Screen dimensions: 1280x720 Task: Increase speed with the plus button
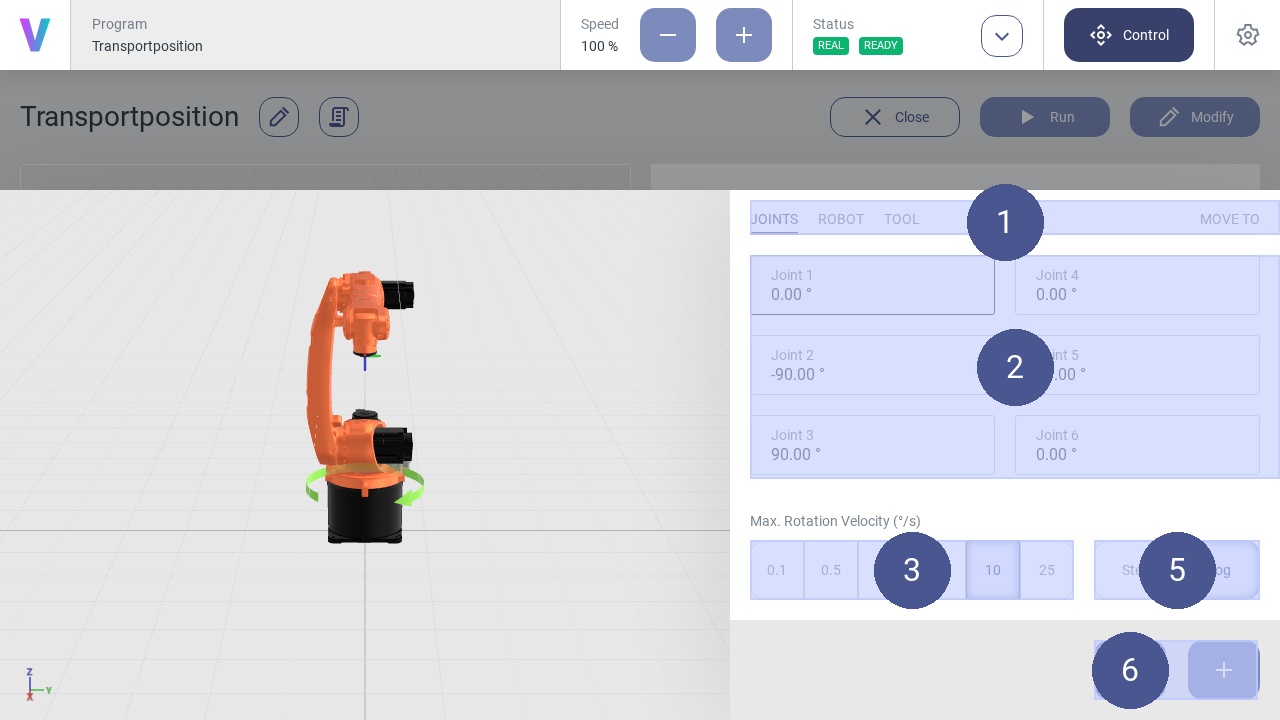(x=744, y=35)
